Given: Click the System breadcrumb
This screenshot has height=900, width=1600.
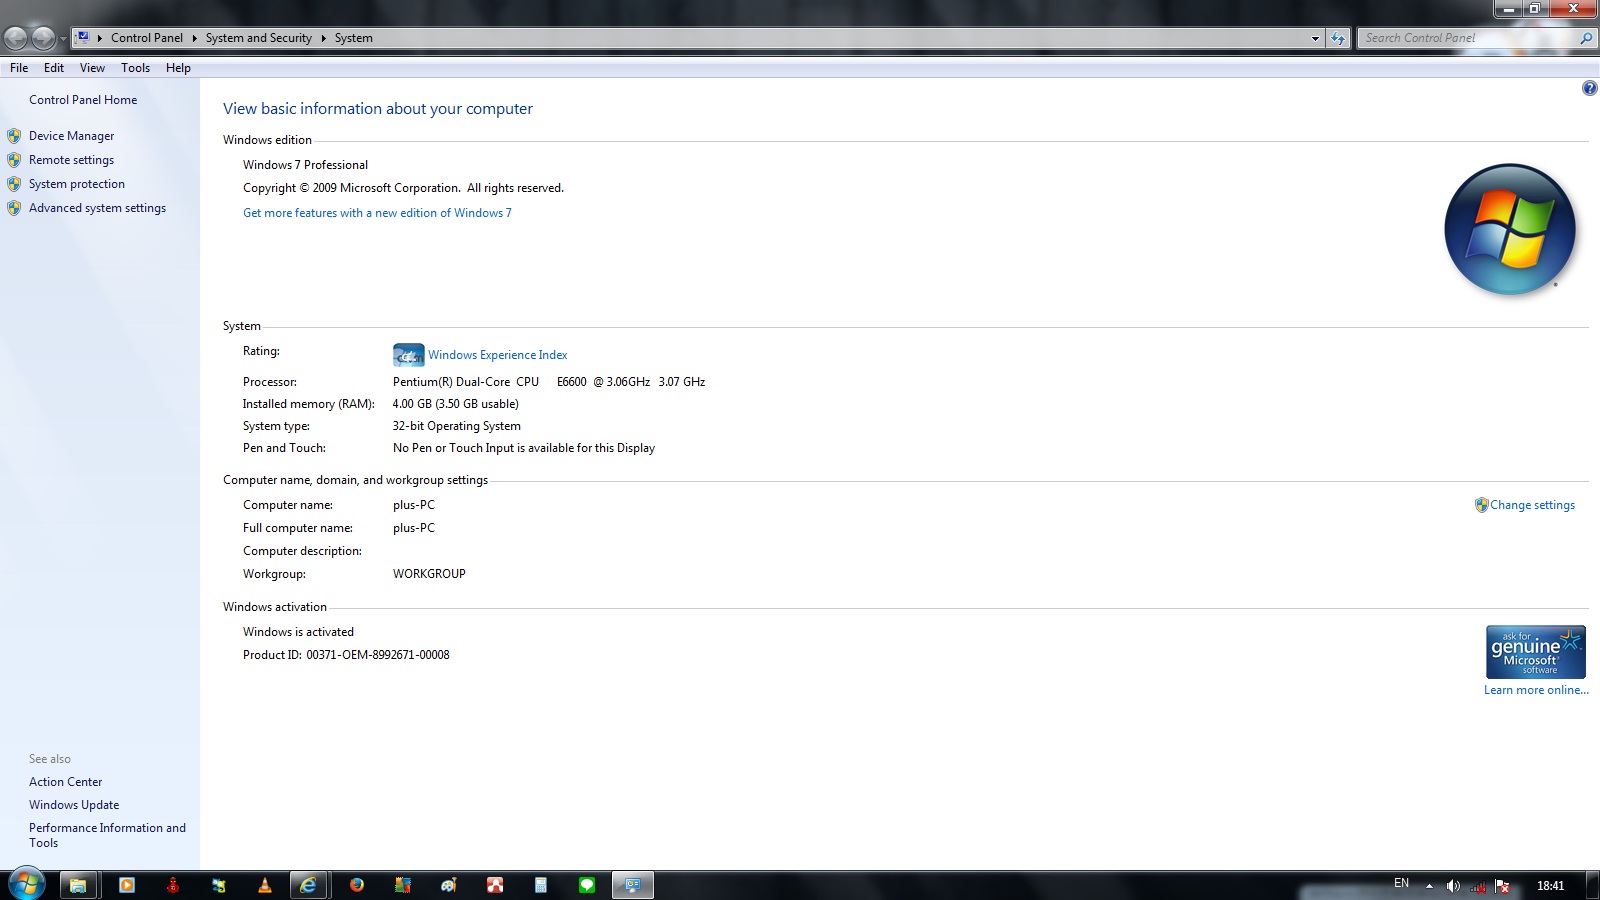Looking at the screenshot, I should coord(354,38).
